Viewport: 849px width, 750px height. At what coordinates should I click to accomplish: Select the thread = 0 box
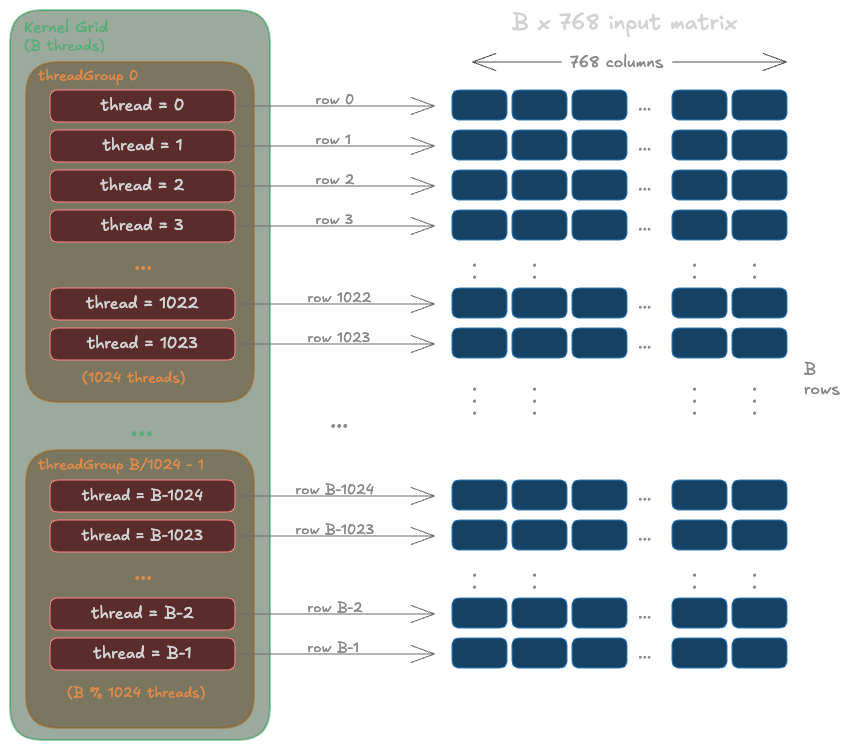point(141,105)
